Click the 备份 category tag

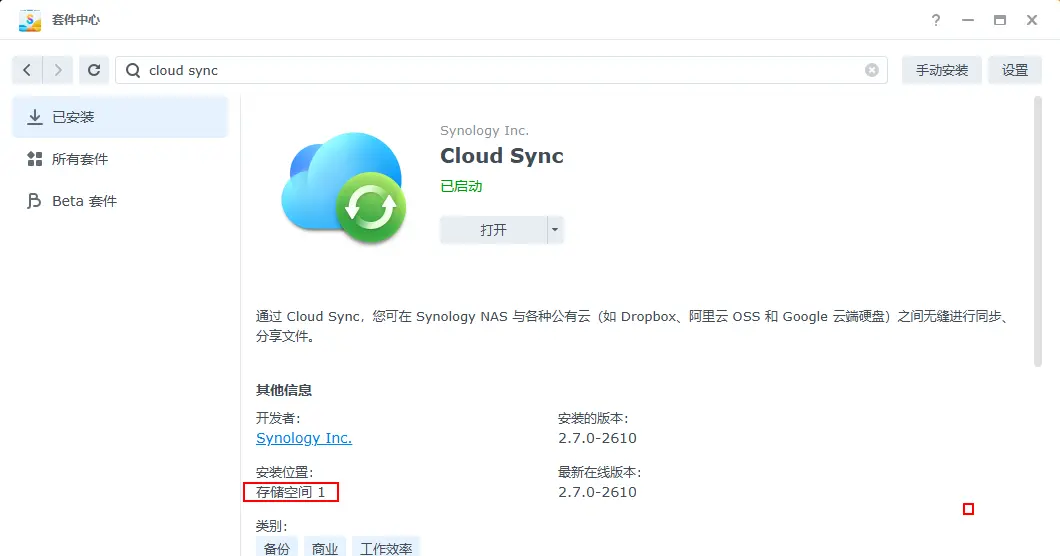[277, 548]
